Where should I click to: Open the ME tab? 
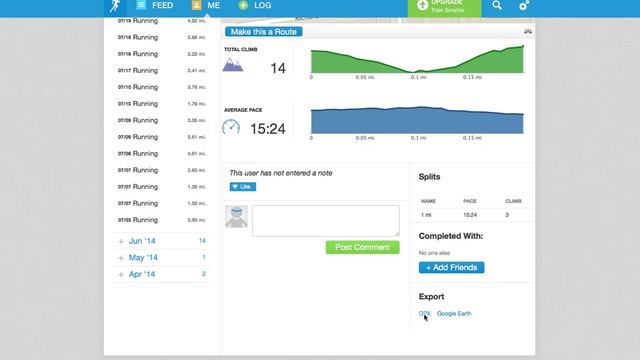[206, 5]
